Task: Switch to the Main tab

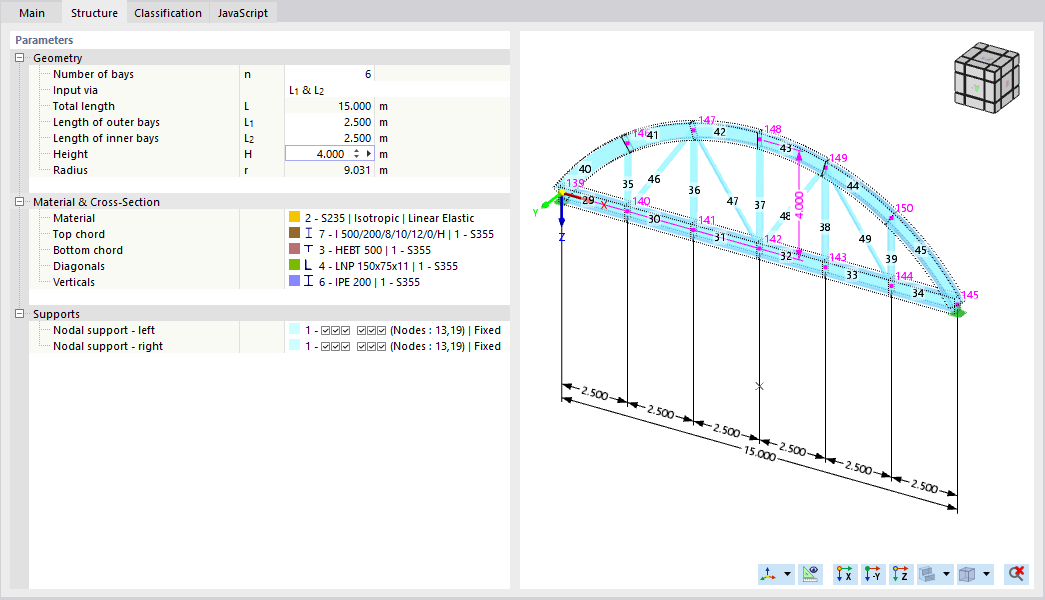Action: (x=32, y=13)
